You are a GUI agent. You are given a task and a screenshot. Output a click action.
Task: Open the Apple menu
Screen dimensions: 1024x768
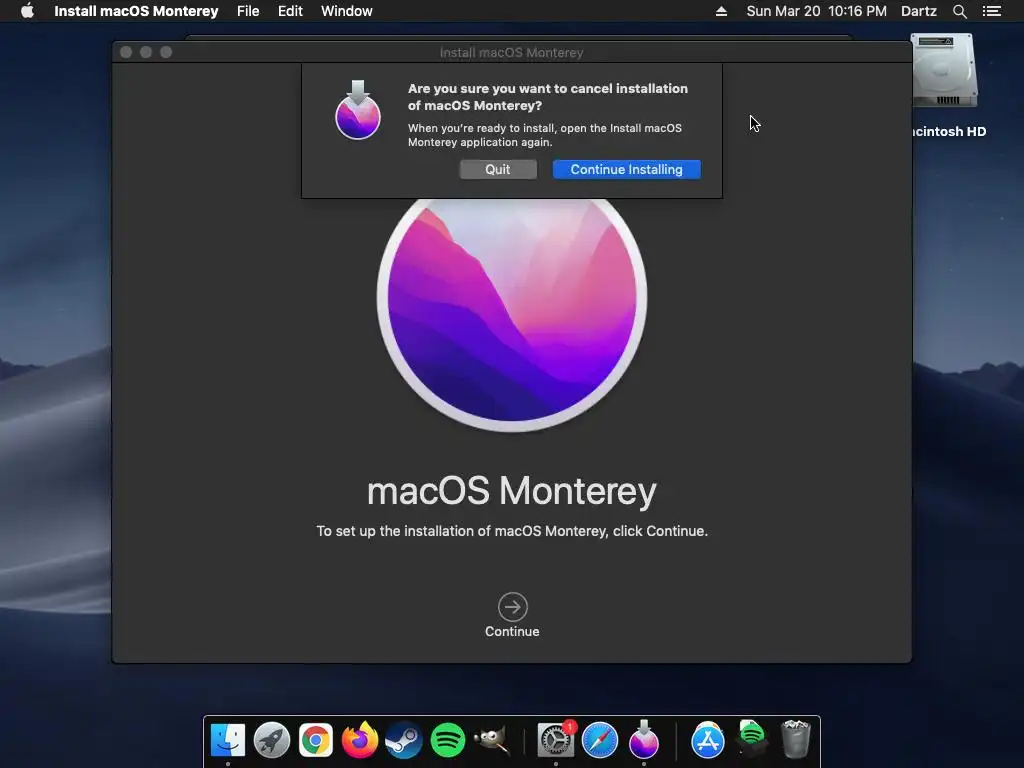[27, 11]
